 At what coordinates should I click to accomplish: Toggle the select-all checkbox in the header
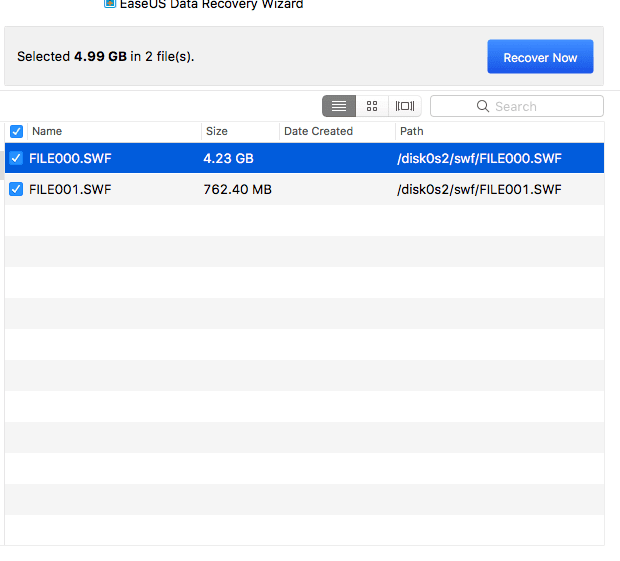pos(16,131)
